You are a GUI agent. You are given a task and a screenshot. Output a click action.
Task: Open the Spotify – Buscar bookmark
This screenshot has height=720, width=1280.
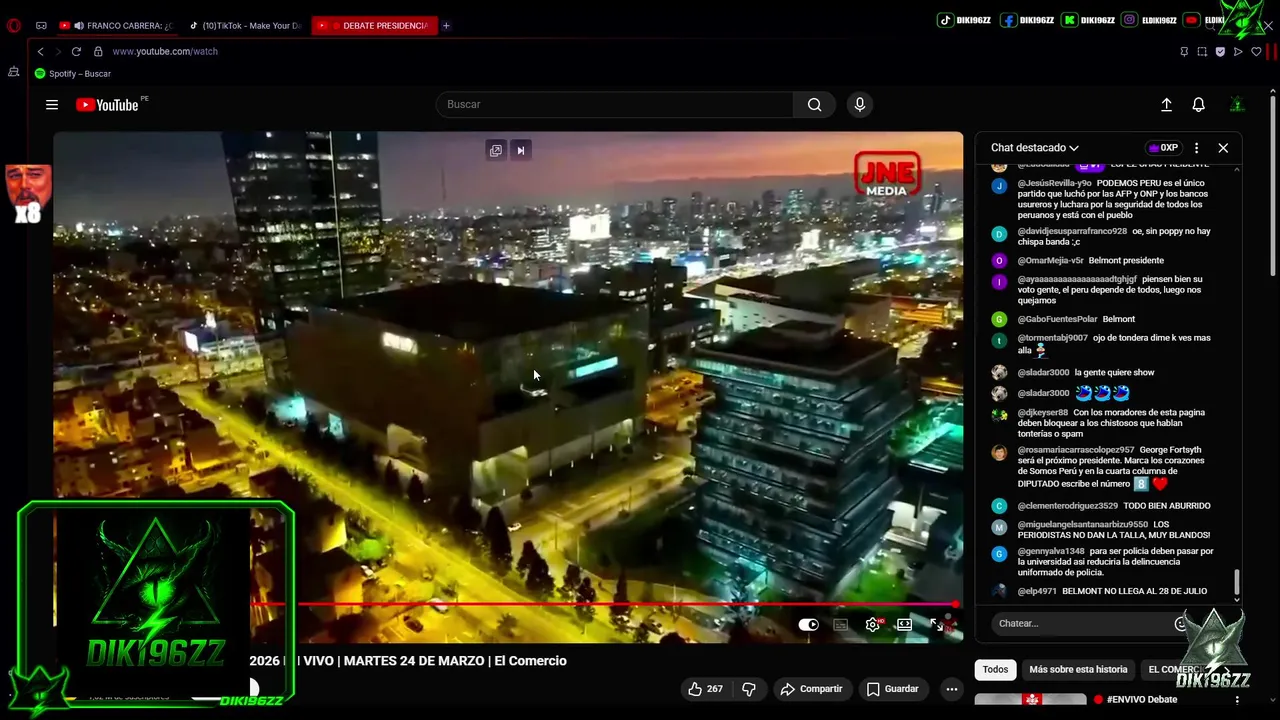[73, 73]
